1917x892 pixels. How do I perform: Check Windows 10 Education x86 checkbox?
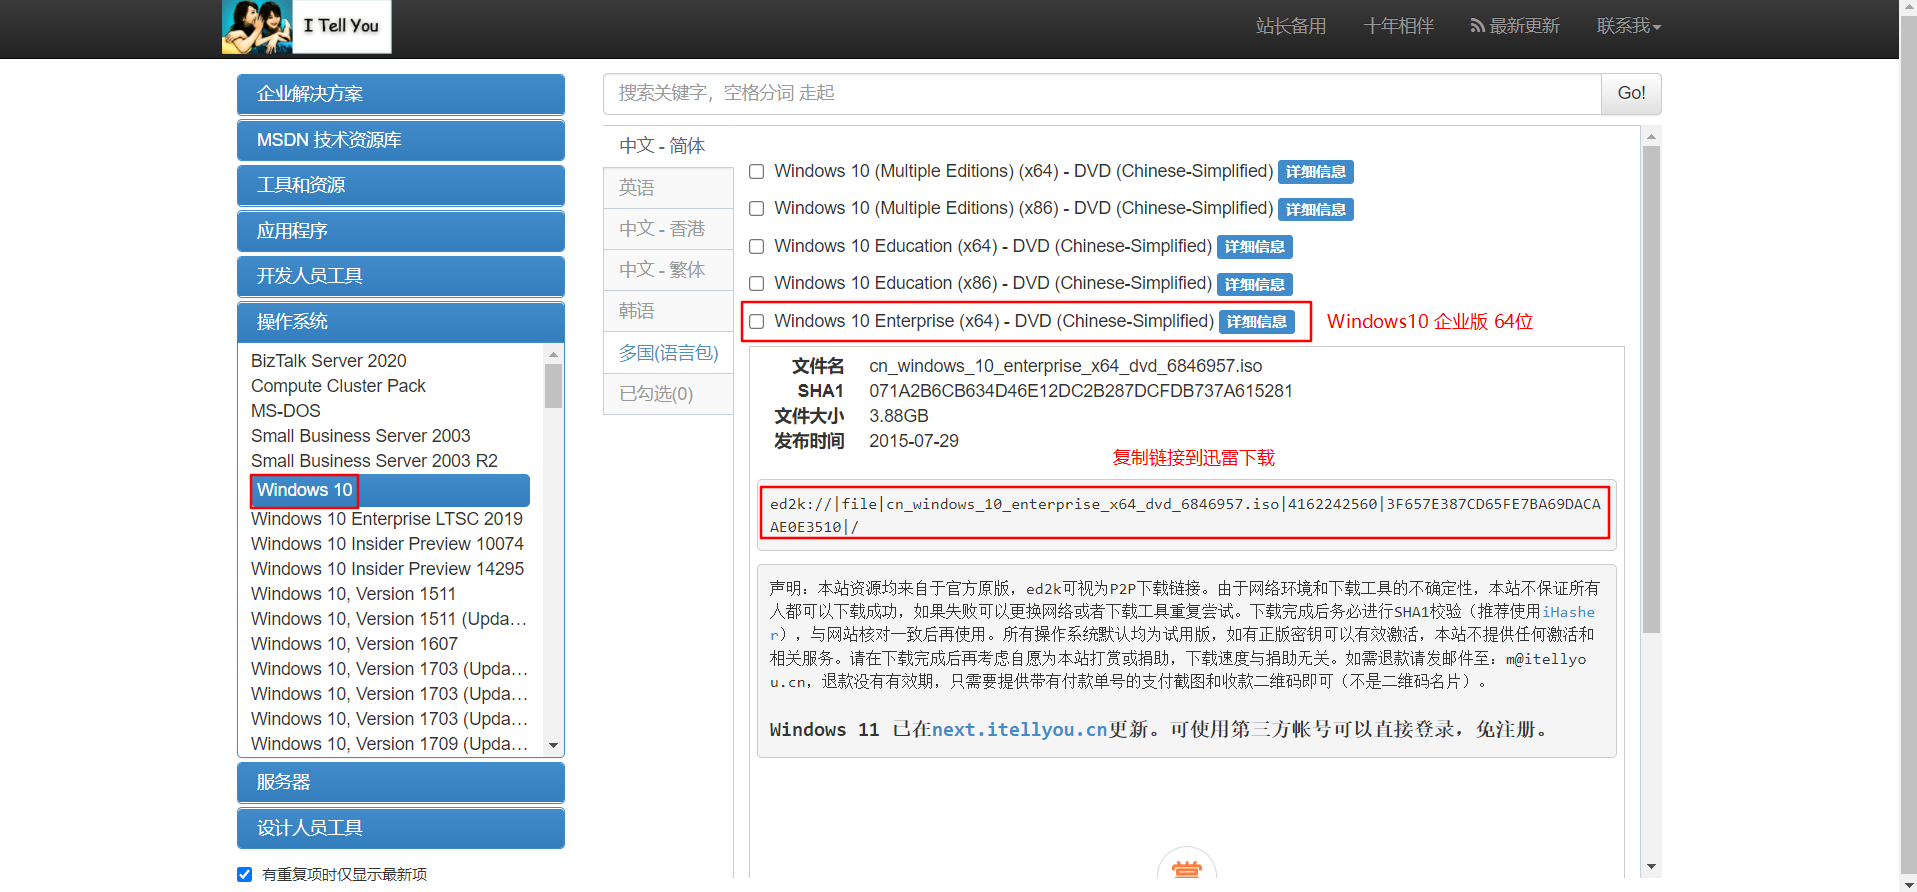click(x=757, y=284)
